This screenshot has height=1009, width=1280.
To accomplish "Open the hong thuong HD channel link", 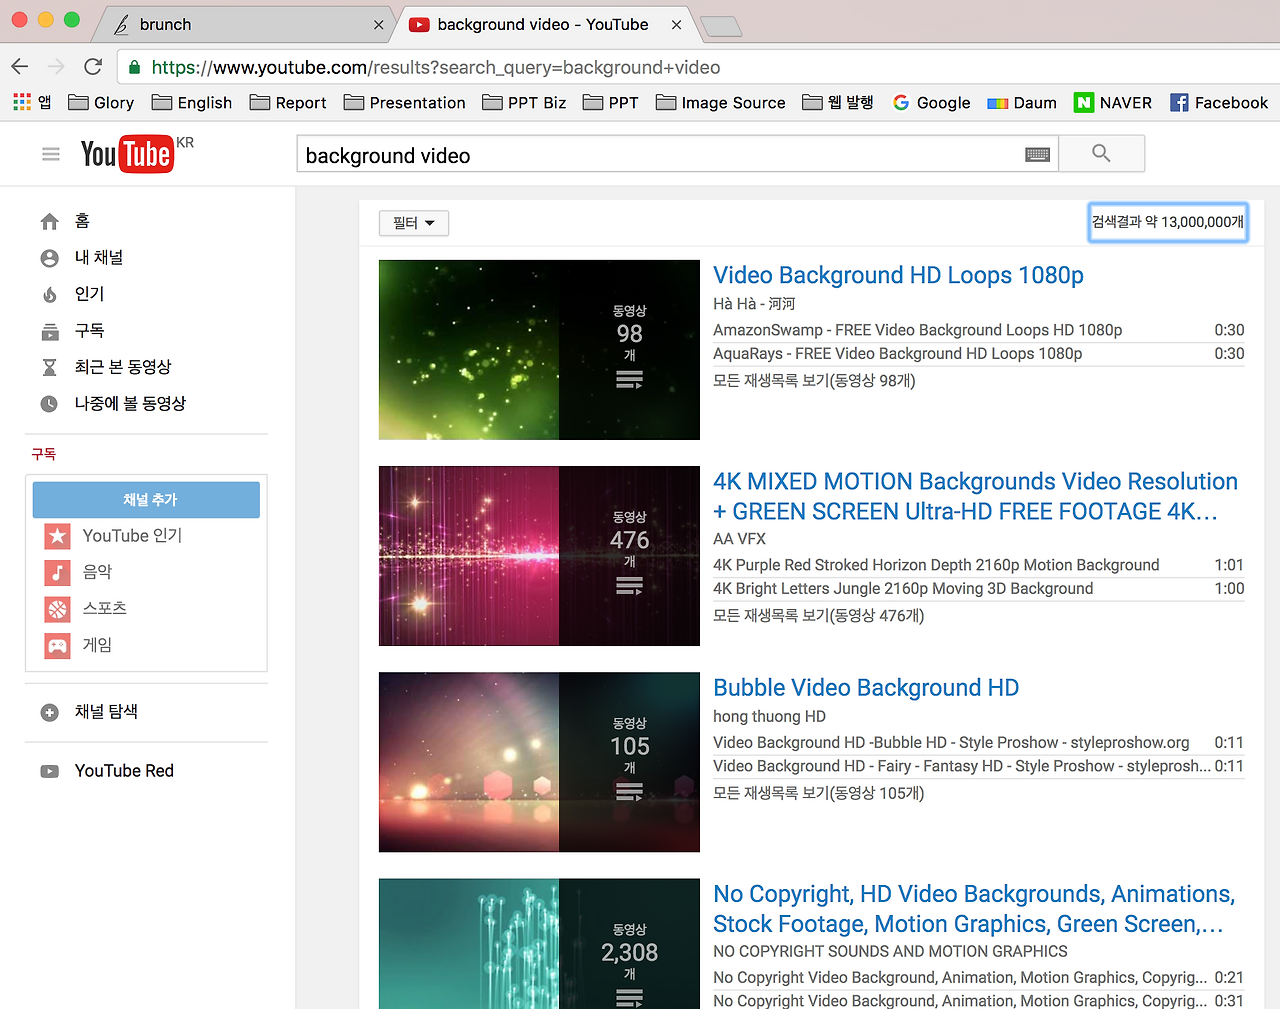I will 769,717.
